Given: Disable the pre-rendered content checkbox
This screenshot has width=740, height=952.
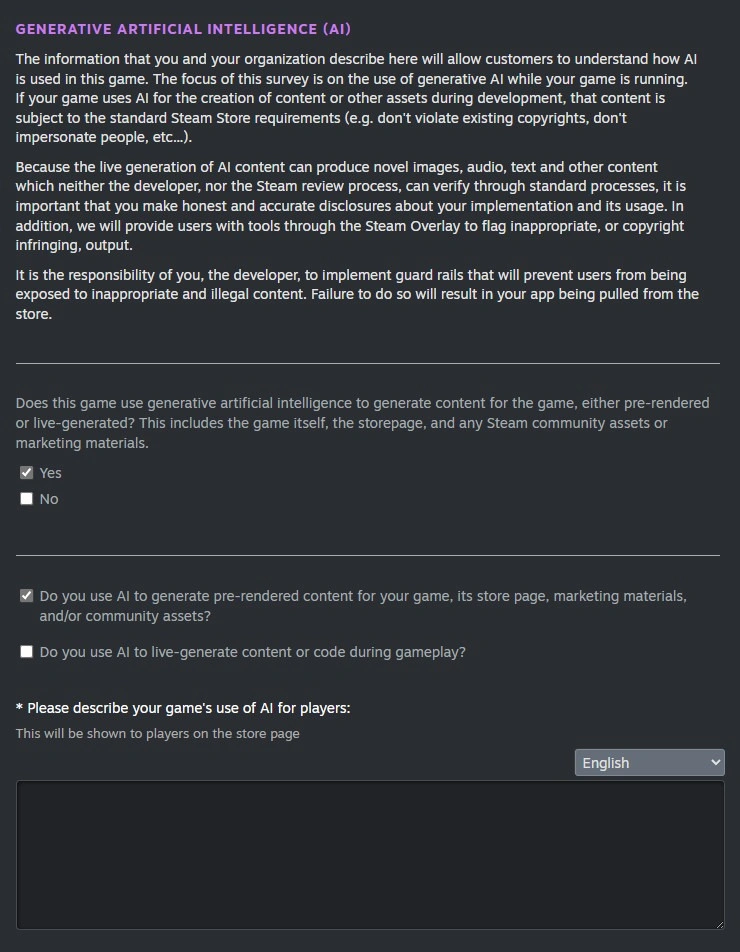Looking at the screenshot, I should [x=24, y=594].
